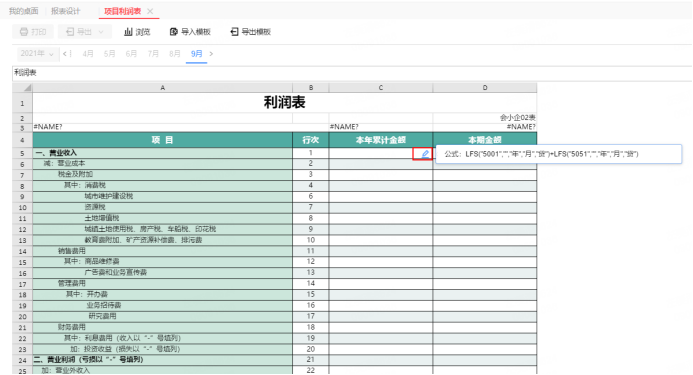693x375 pixels.
Task: Go to next months with right arrow
Action: point(211,54)
